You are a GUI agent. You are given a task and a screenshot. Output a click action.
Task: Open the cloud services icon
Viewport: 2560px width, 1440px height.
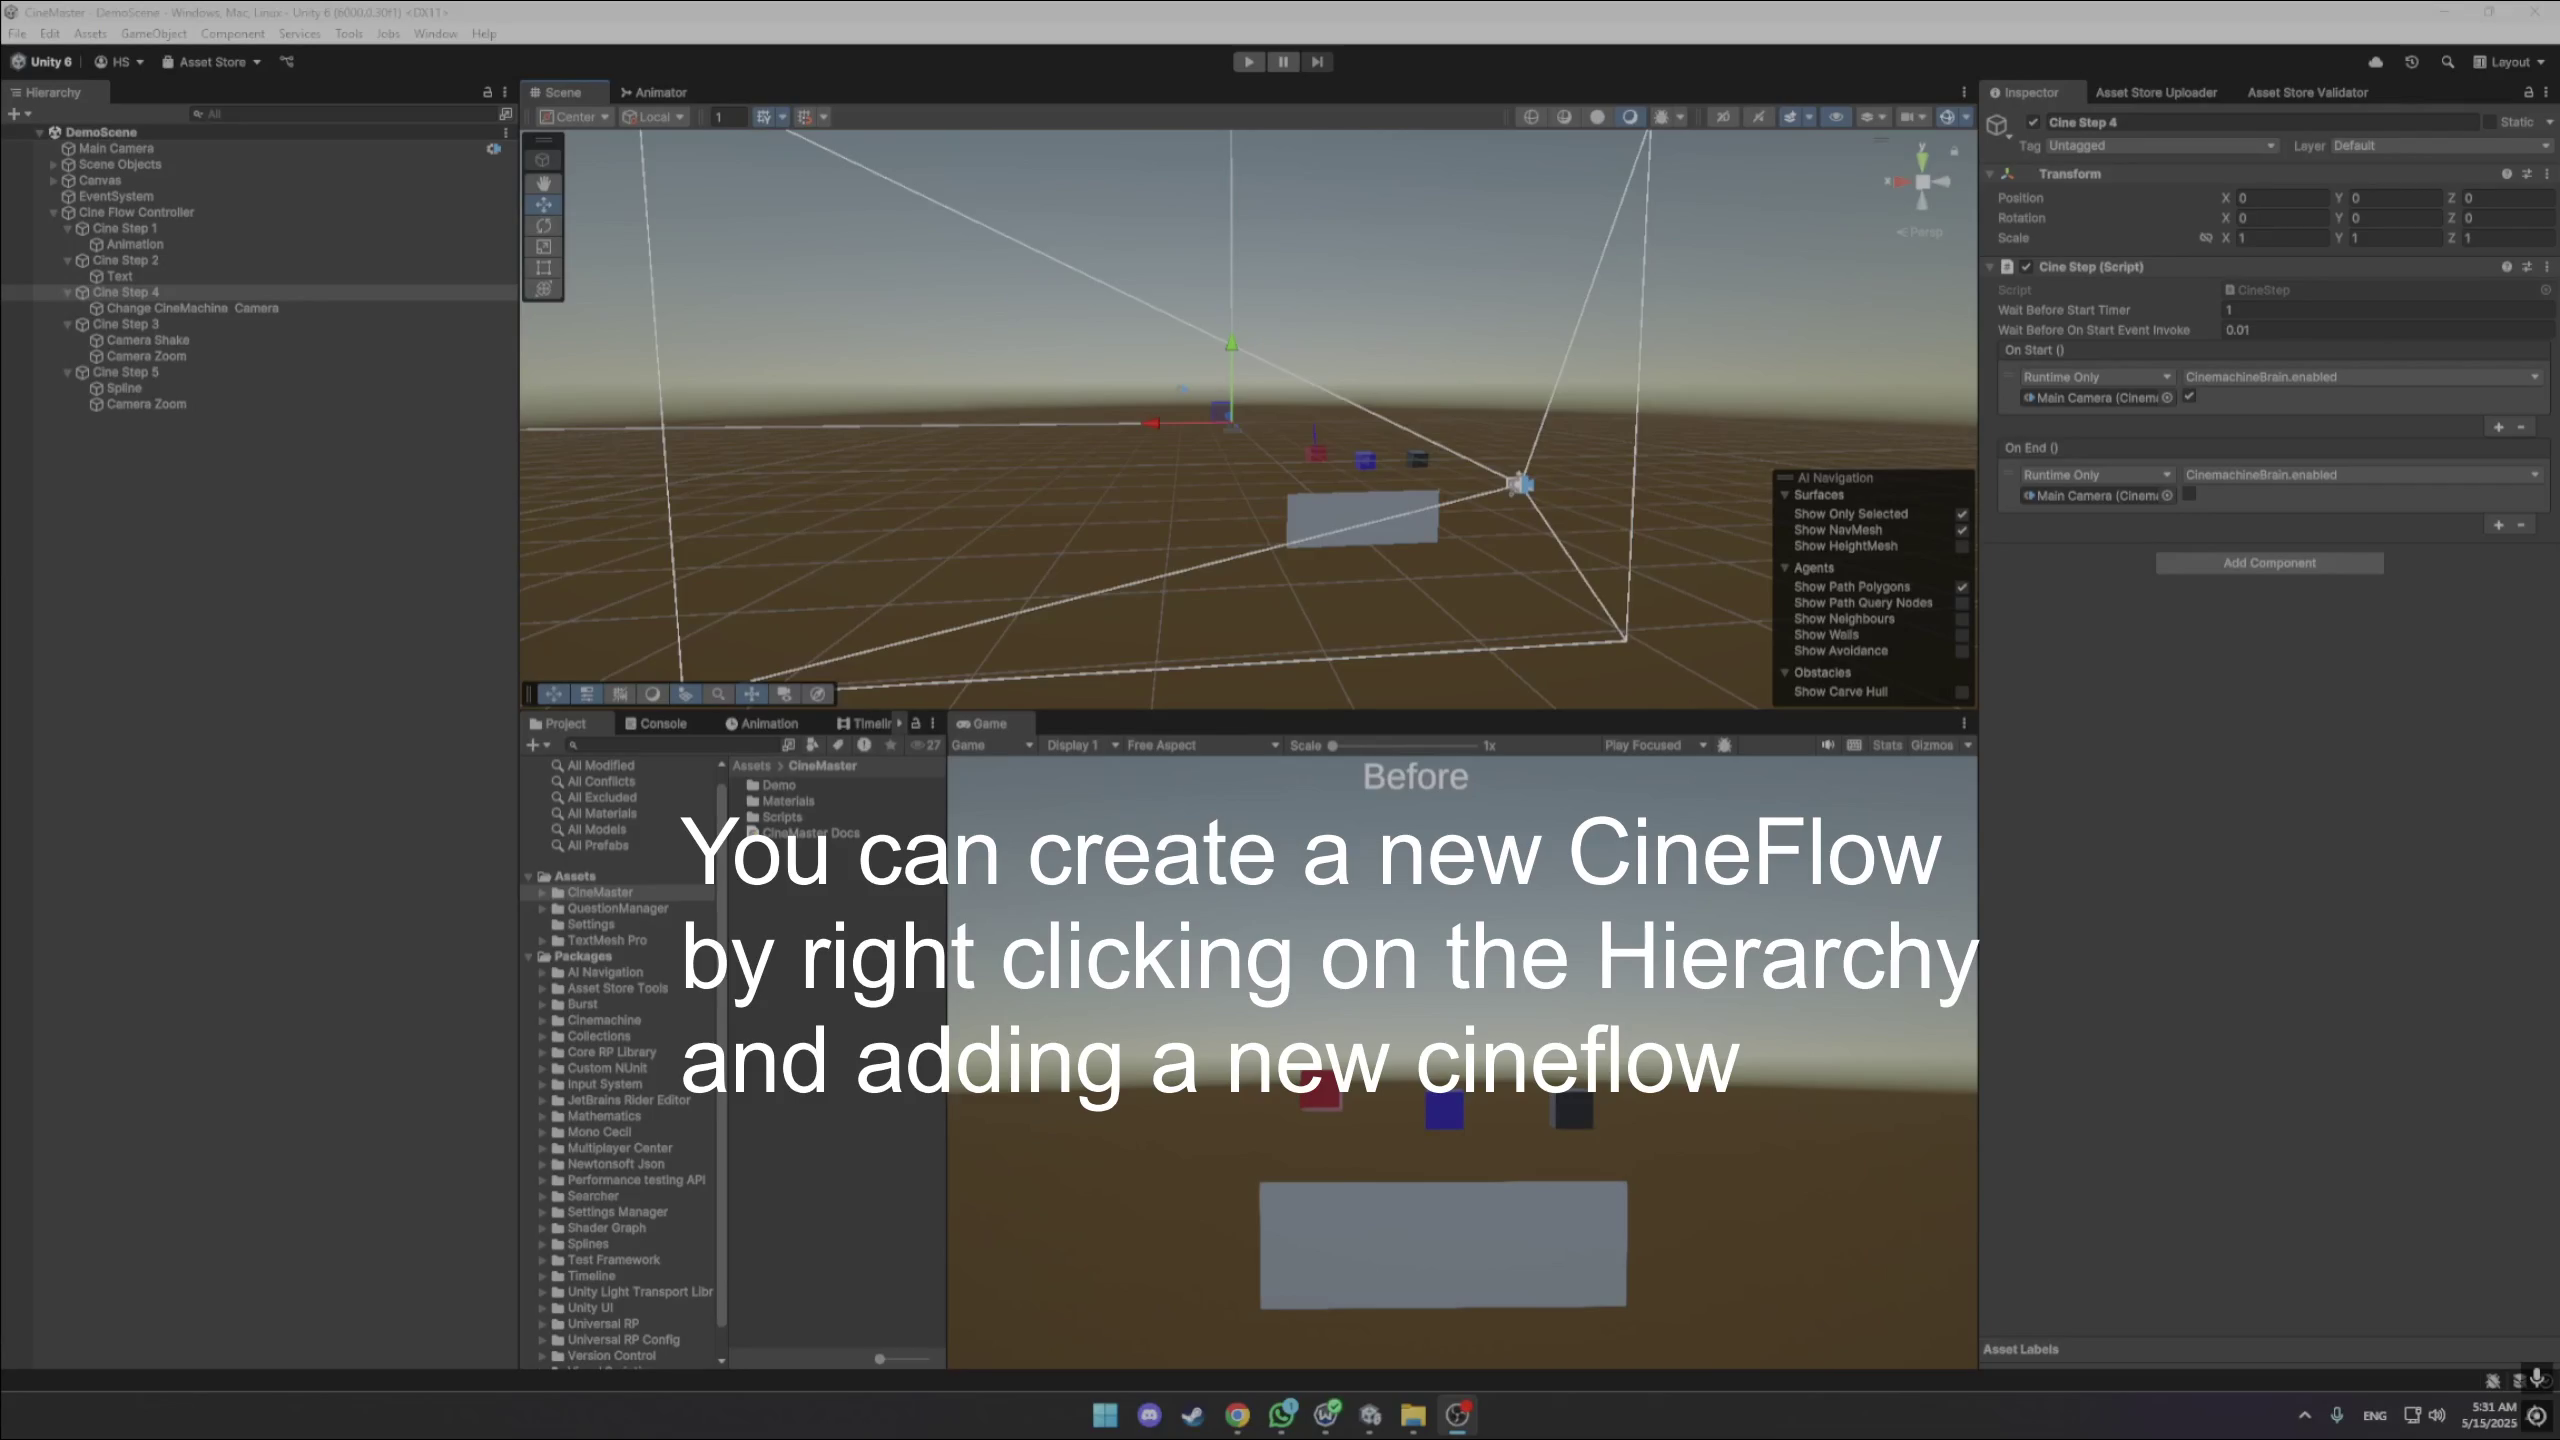(2376, 62)
